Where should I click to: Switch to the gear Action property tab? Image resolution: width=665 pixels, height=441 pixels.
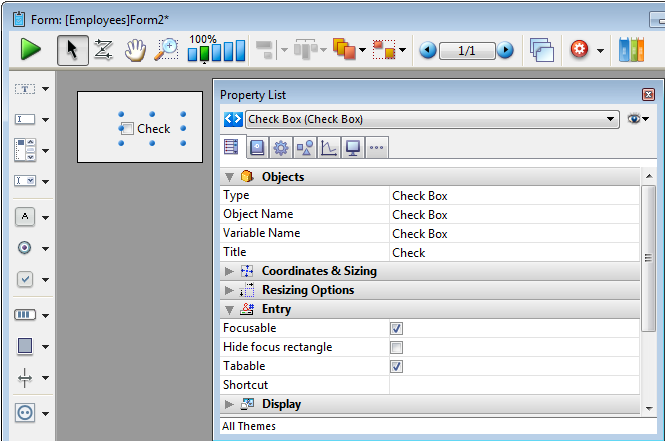[280, 148]
